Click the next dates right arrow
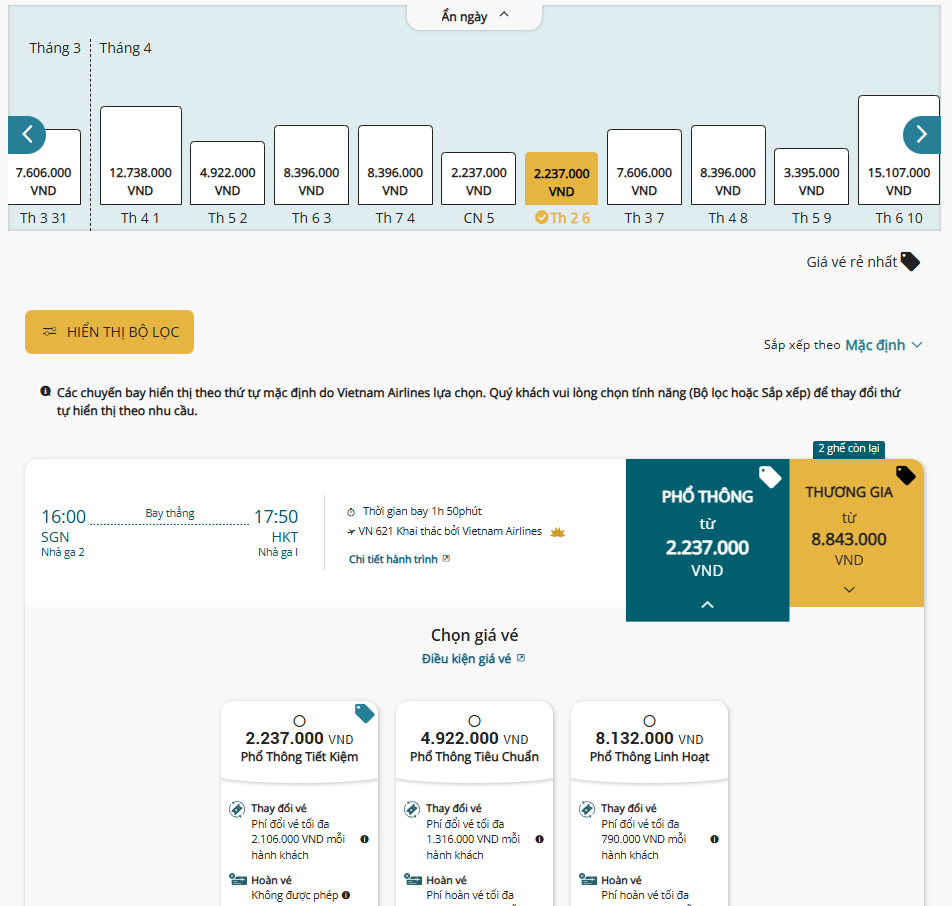This screenshot has width=952, height=906. (x=921, y=134)
